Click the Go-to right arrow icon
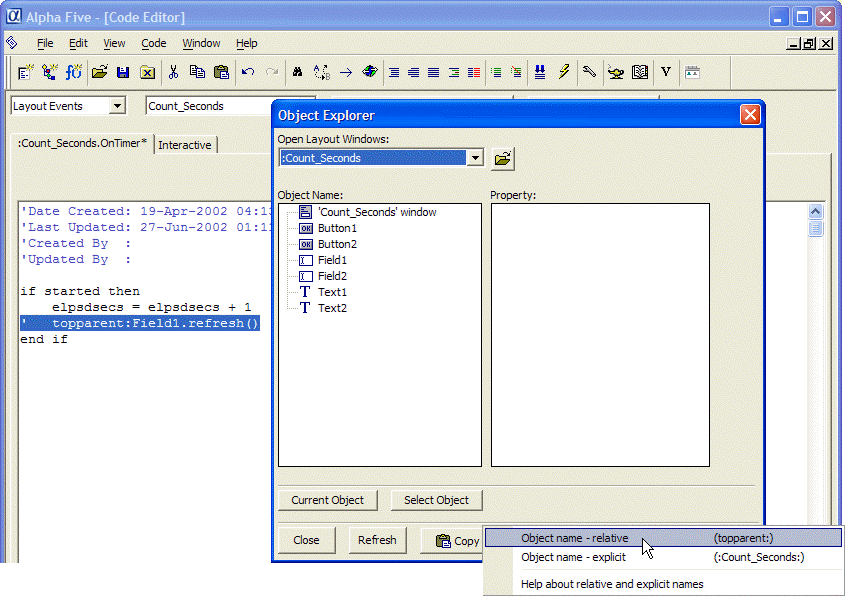 [x=346, y=72]
